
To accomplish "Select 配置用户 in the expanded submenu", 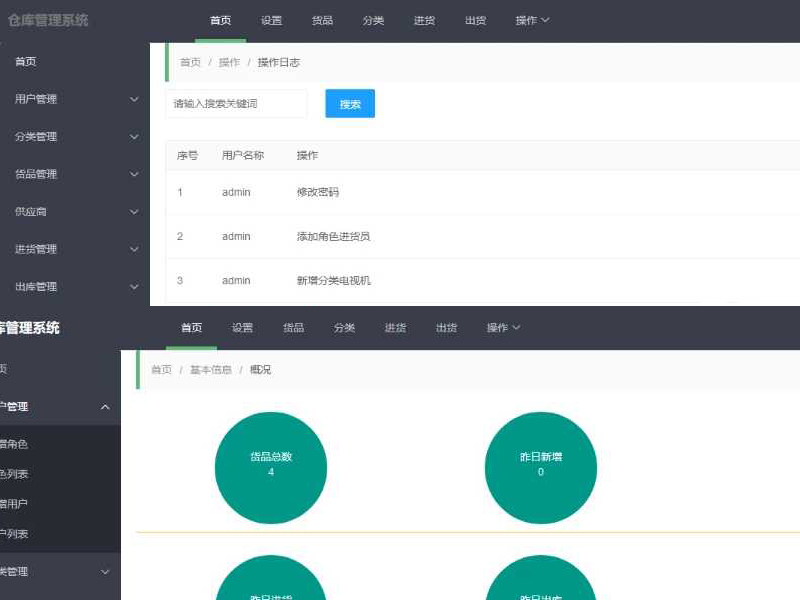I will coord(14,504).
